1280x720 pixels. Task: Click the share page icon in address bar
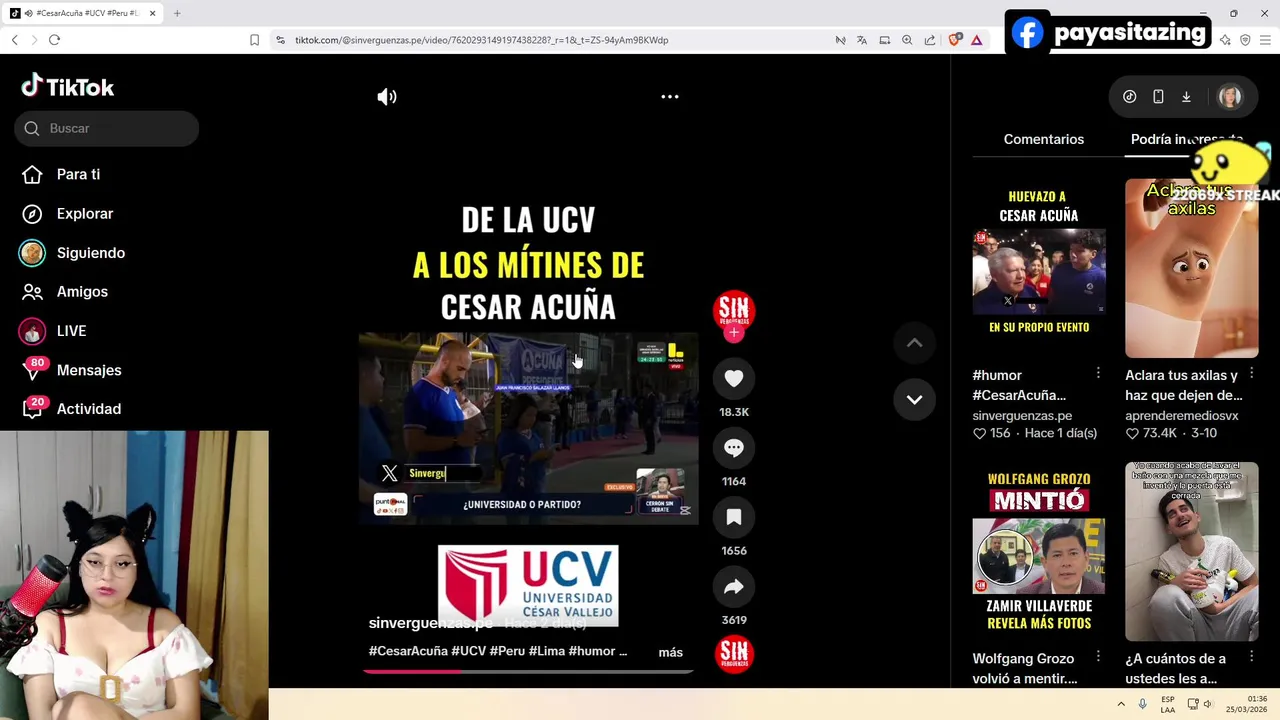[930, 40]
